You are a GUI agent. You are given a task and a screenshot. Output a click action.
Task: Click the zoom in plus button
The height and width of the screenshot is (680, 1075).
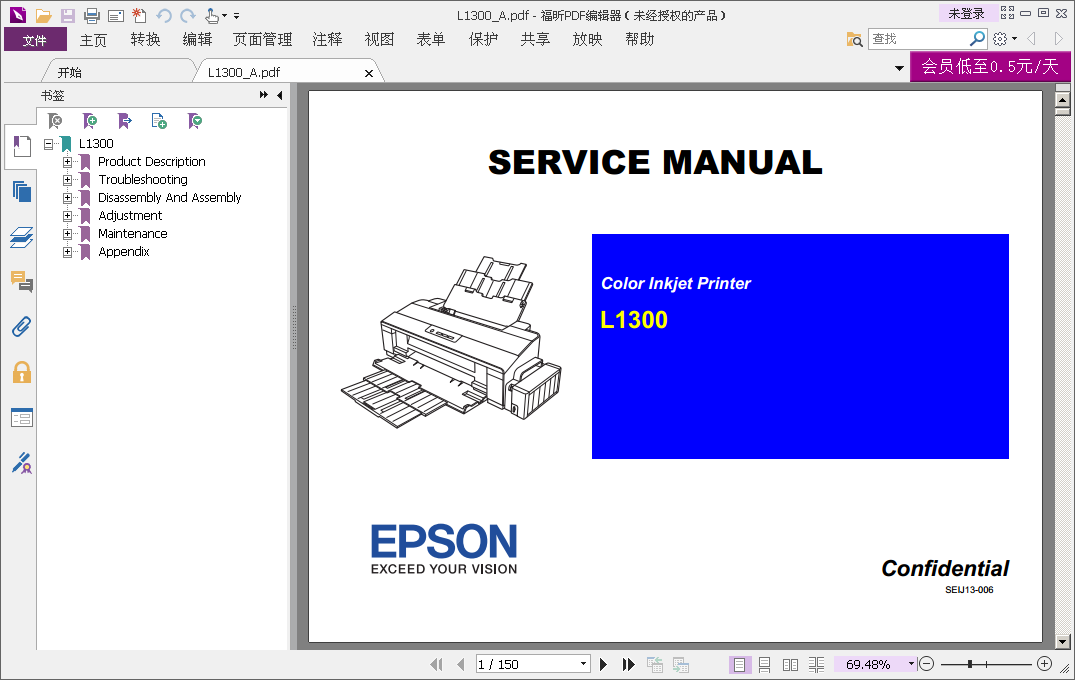point(1044,664)
